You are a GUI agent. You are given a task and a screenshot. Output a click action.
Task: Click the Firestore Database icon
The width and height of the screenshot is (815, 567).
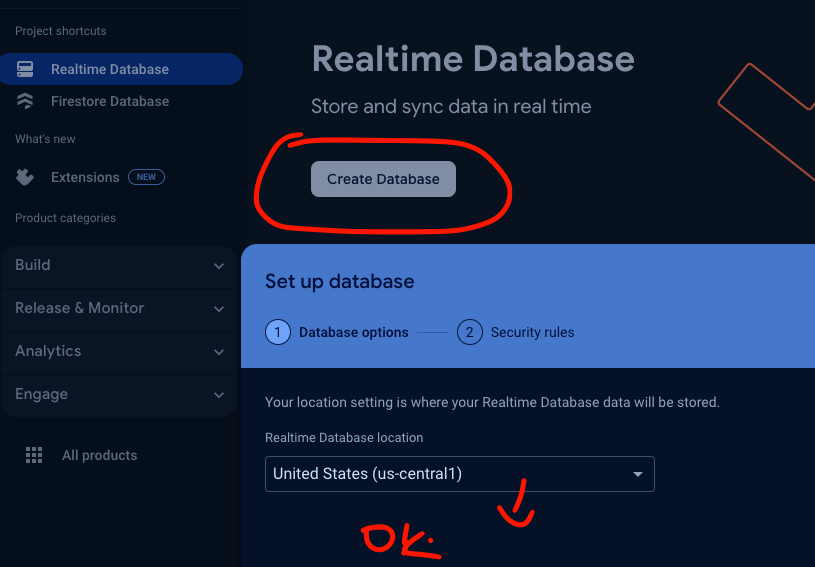pos(25,101)
